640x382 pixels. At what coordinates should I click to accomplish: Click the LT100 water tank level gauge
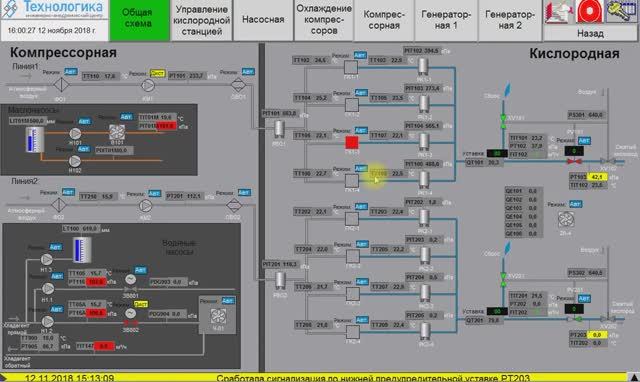(x=82, y=250)
